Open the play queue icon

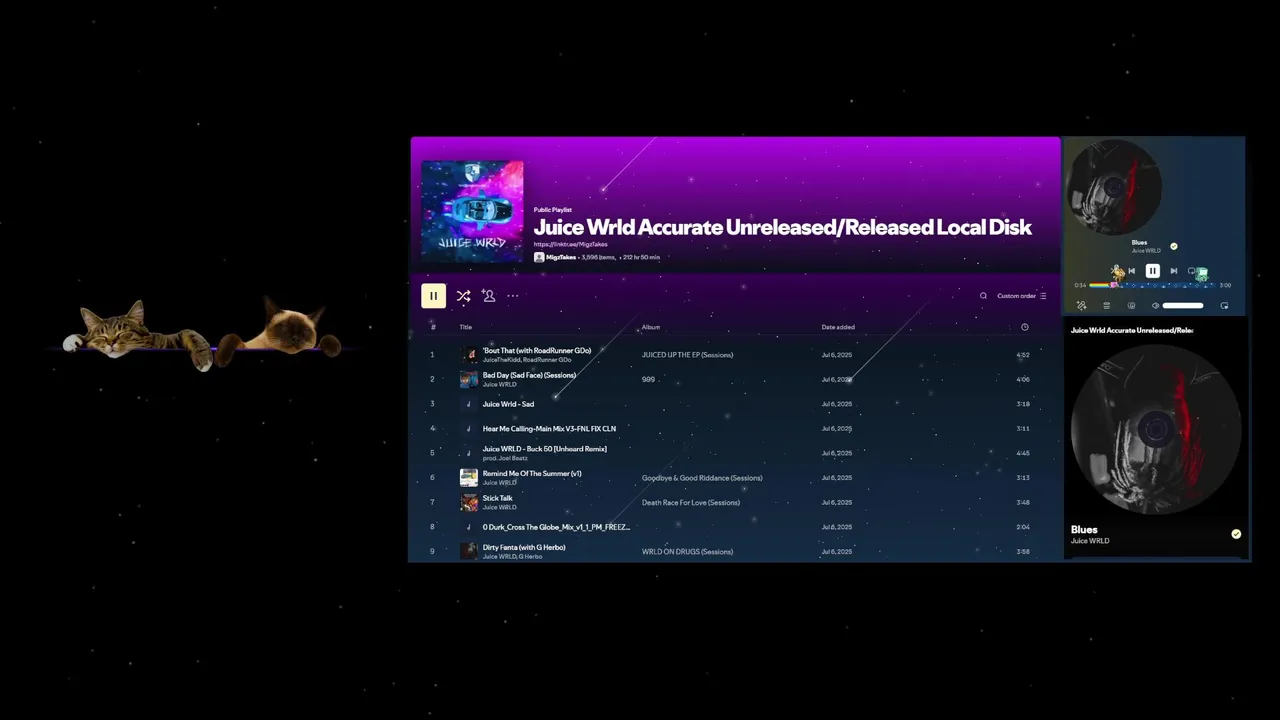(x=1106, y=306)
